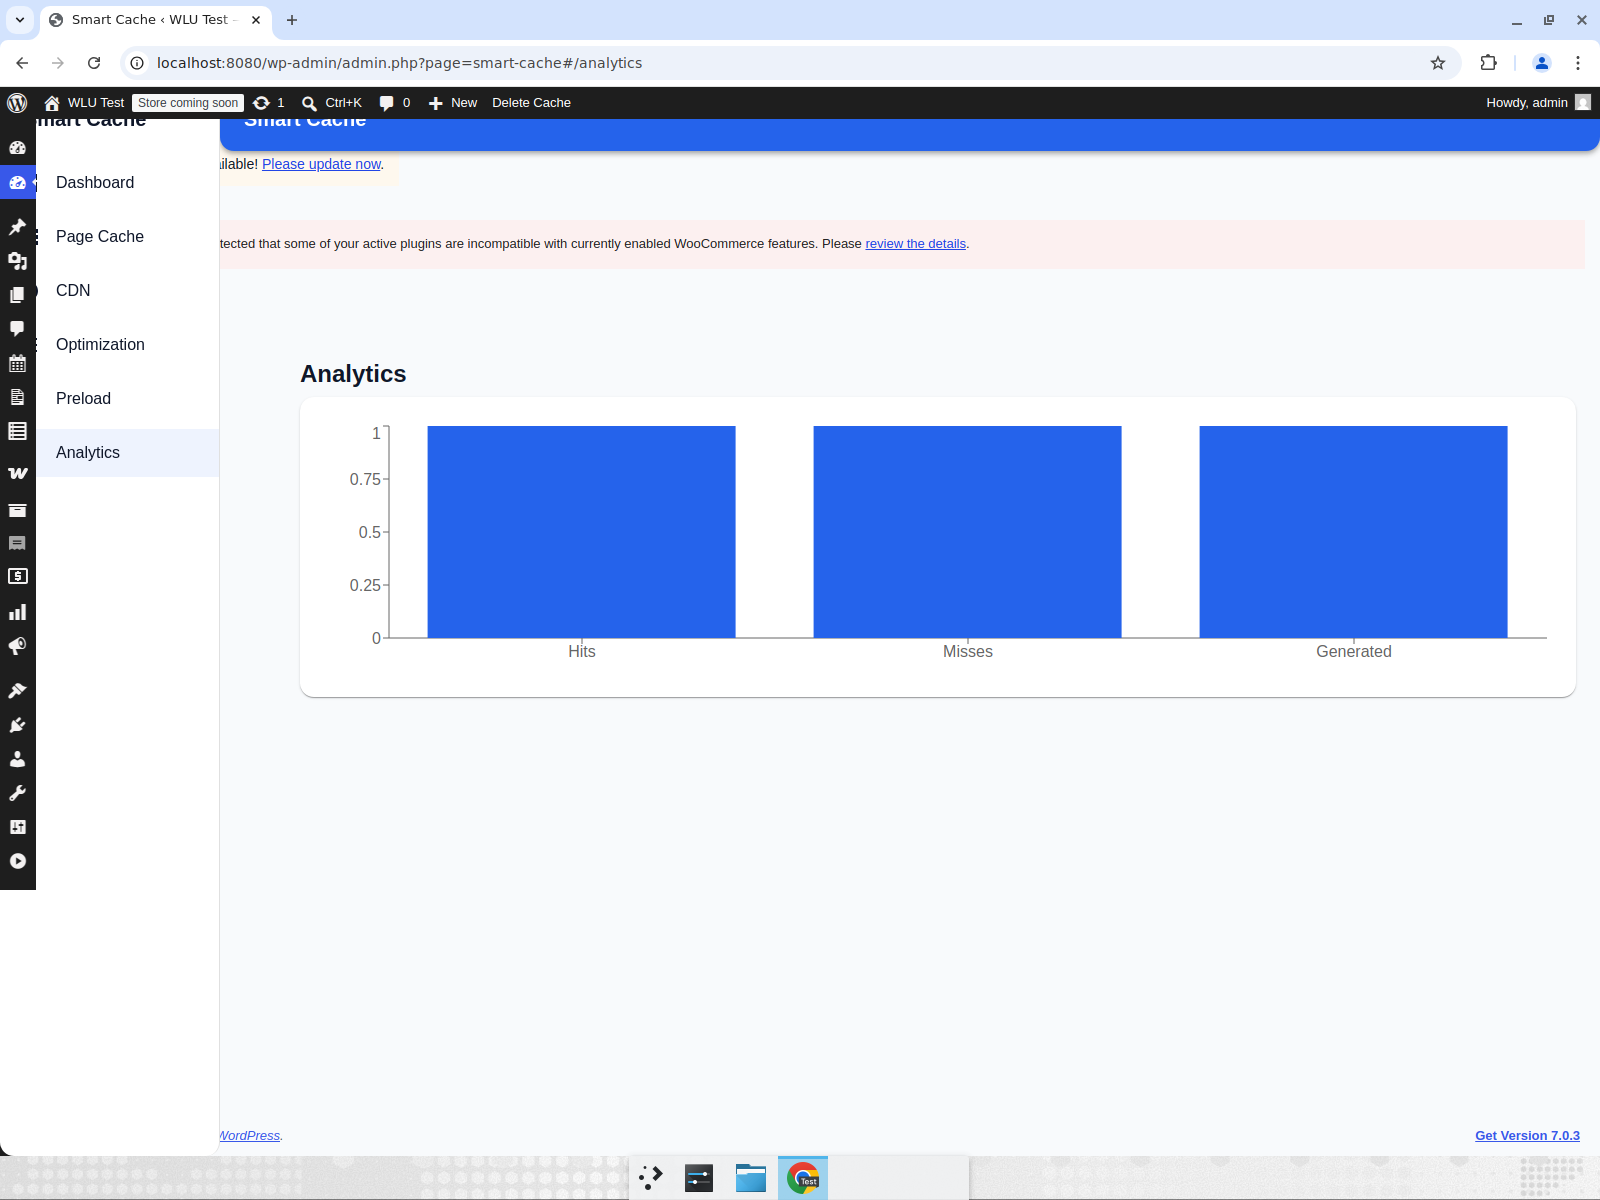Visit site via WLU Test home link
This screenshot has width=1600, height=1200.
(84, 103)
